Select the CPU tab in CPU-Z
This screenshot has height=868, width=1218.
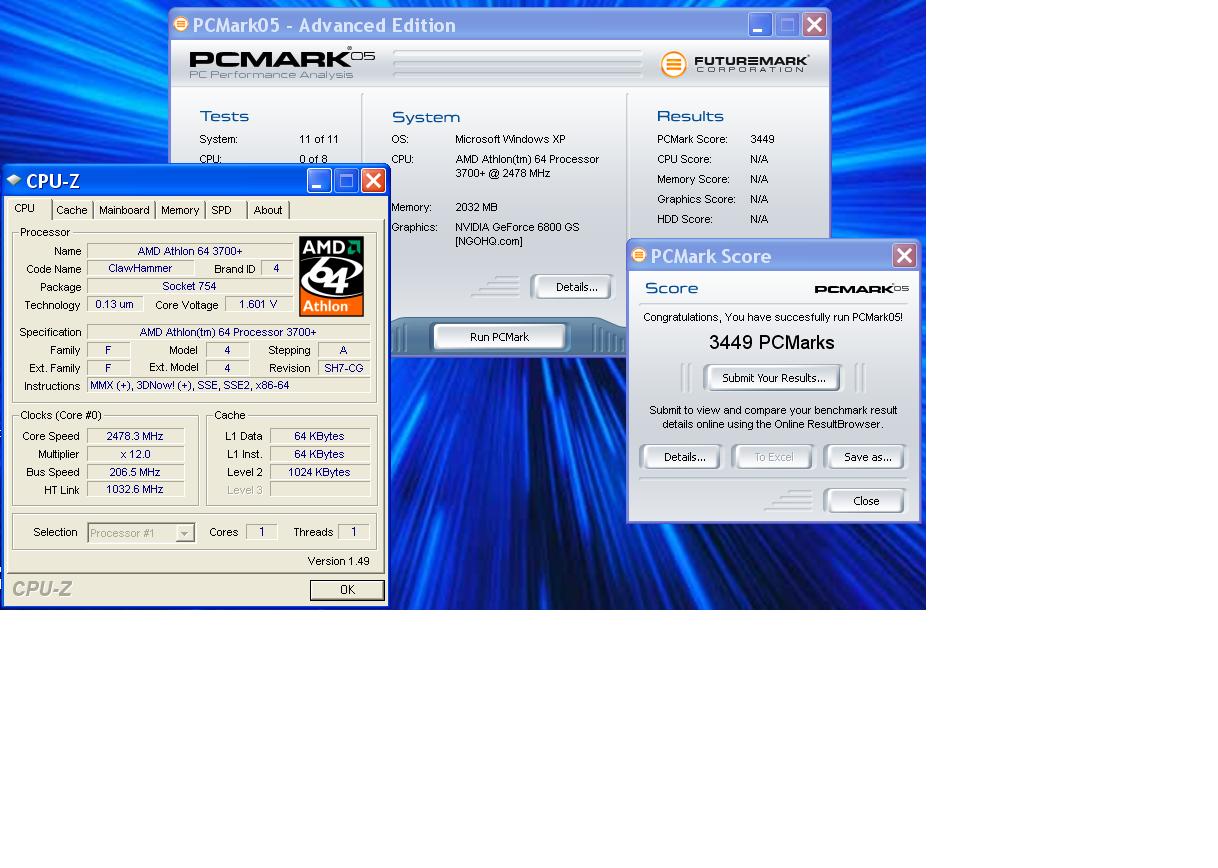pos(25,208)
